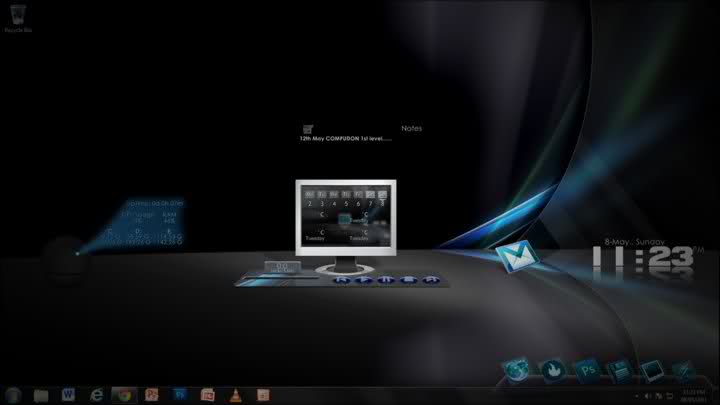
Task: Open the last pinned taskbar app icon
Action: tap(263, 395)
